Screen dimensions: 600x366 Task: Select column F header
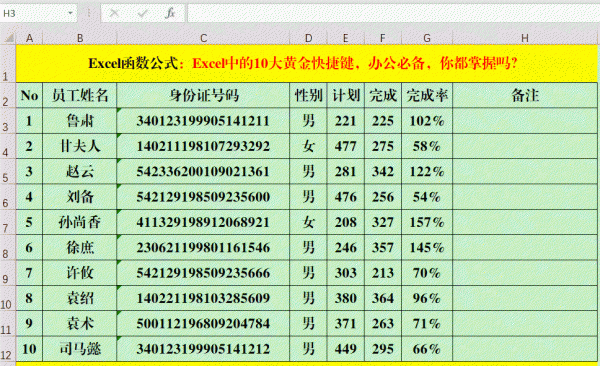383,38
